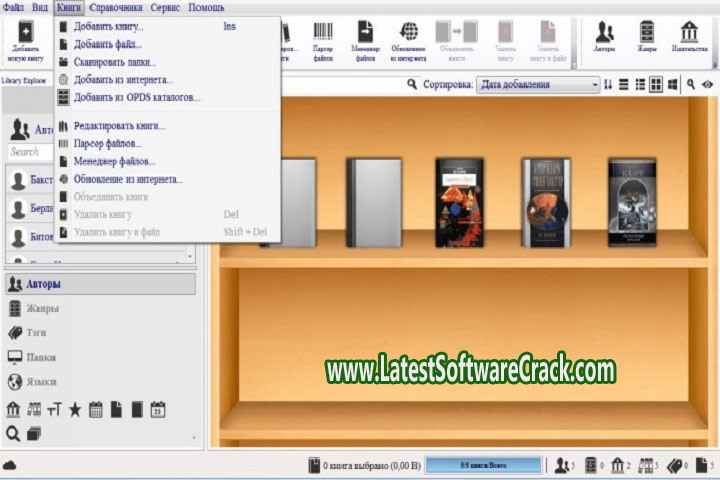
Task: Switch to tiles view icon
Action: click(673, 85)
